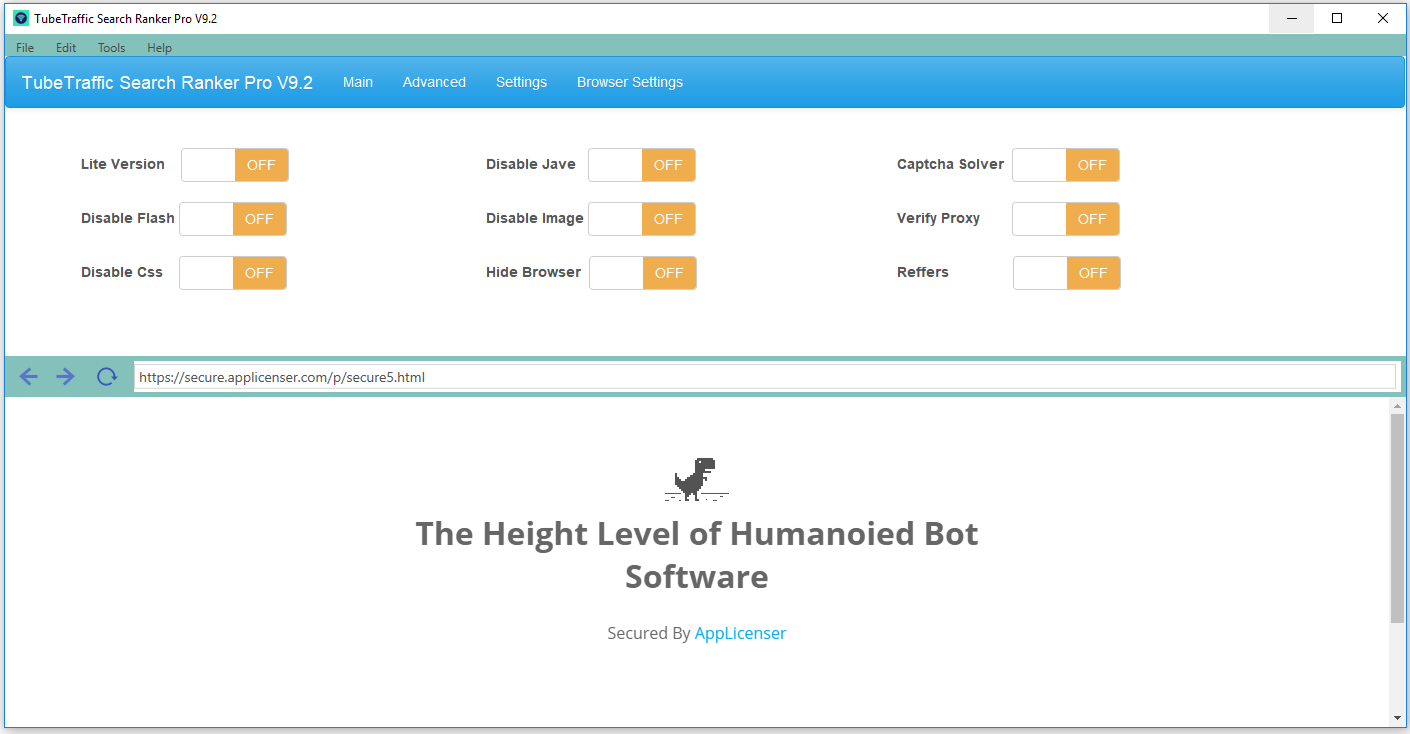This screenshot has width=1410, height=734.
Task: Click the URL address field
Action: [764, 377]
